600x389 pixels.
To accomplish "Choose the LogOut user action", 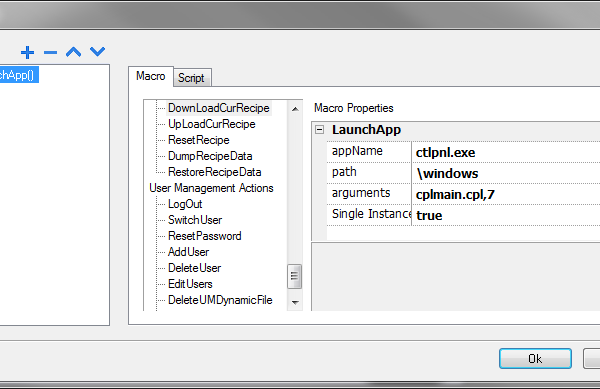I will pyautogui.click(x=185, y=204).
